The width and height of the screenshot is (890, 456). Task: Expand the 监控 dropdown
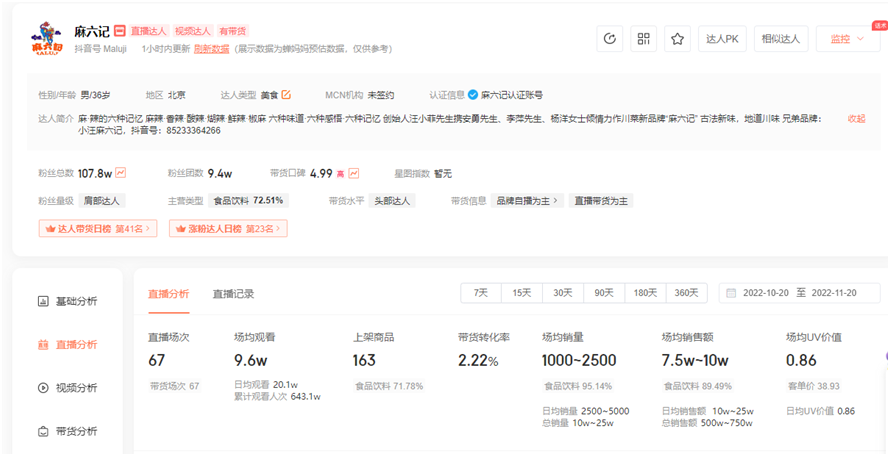pos(848,39)
